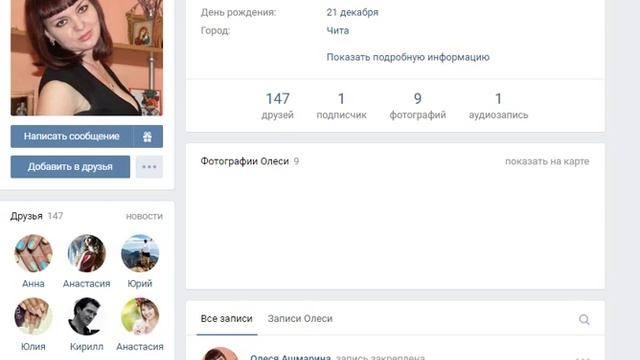This screenshot has width=640, height=360.
Task: Click the gift icon next to message button
Action: (147, 136)
